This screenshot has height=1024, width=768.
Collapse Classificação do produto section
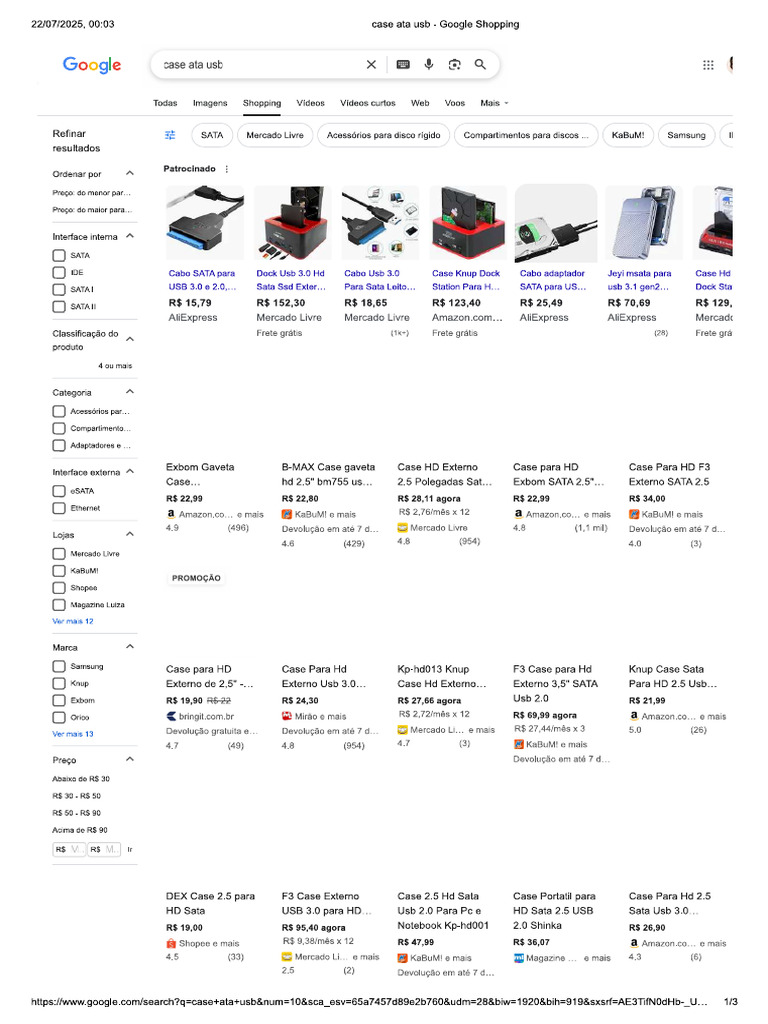tap(130, 340)
